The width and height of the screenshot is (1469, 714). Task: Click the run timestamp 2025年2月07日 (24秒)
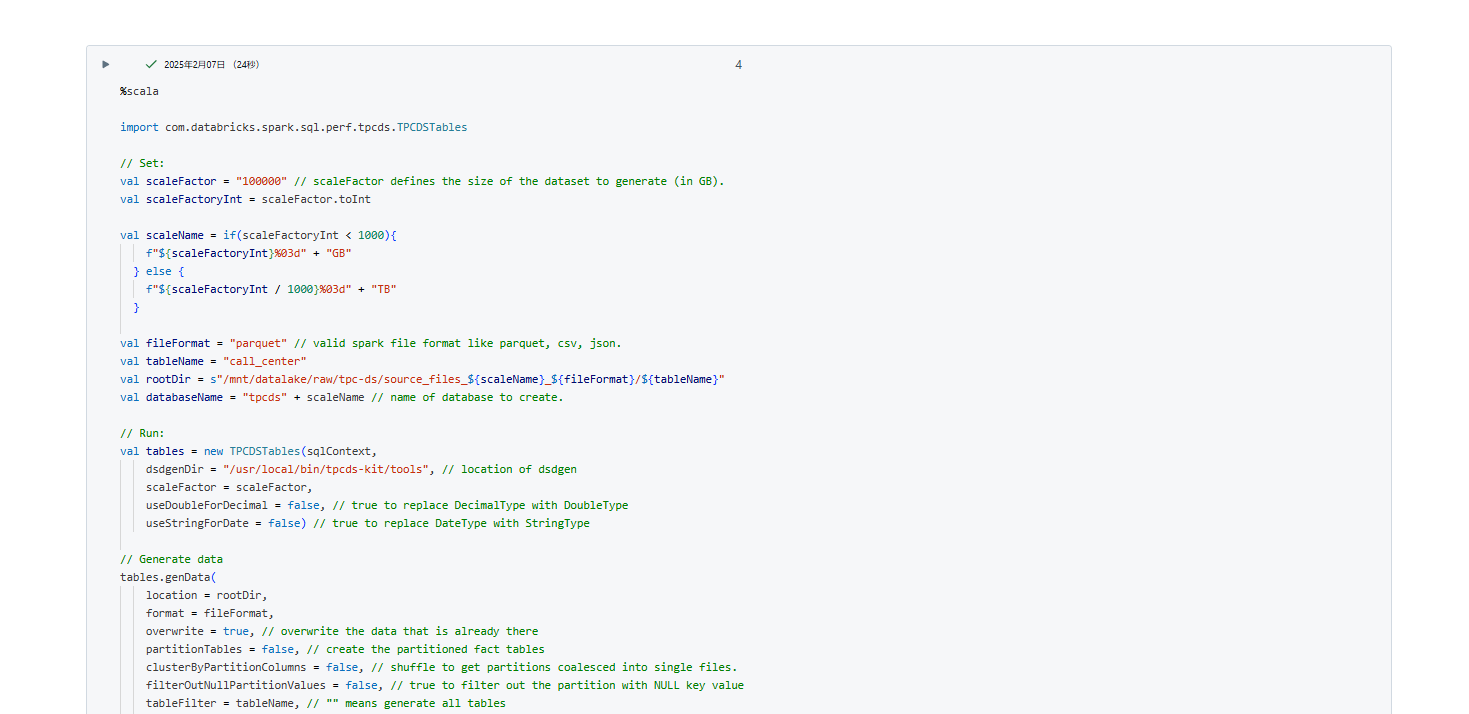(211, 65)
